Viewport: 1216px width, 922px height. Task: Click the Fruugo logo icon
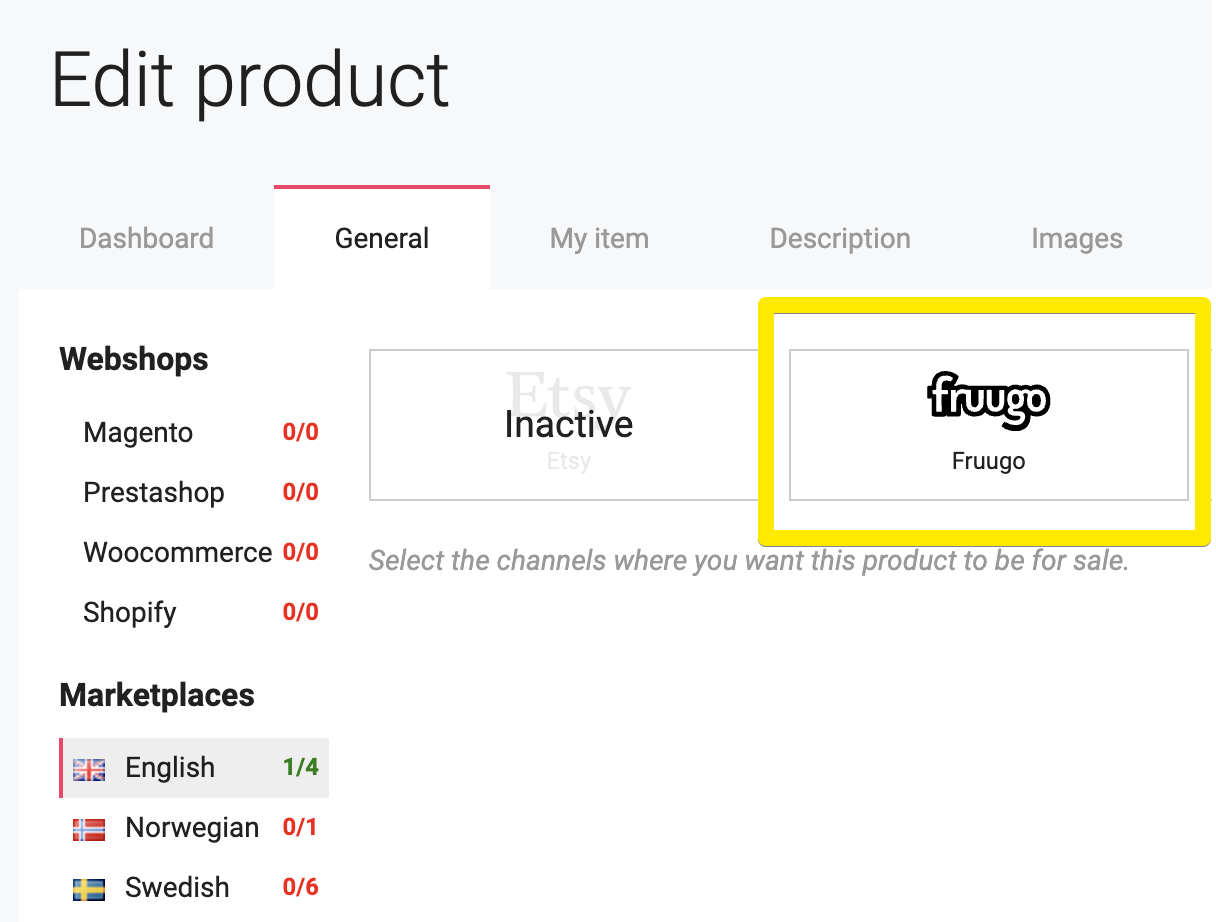[988, 400]
